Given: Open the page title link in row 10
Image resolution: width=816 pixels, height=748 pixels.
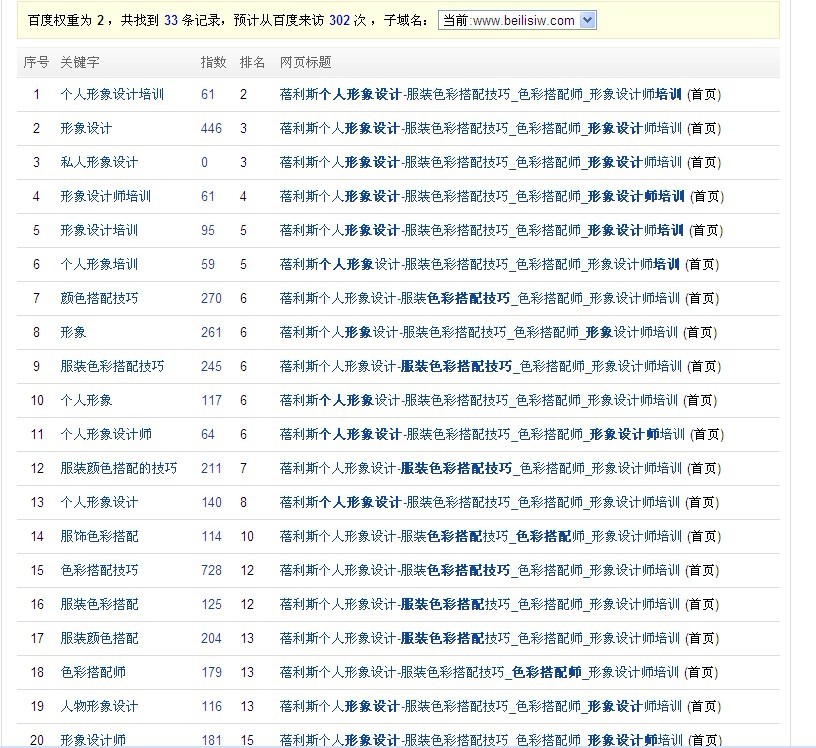Looking at the screenshot, I should pyautogui.click(x=480, y=401).
